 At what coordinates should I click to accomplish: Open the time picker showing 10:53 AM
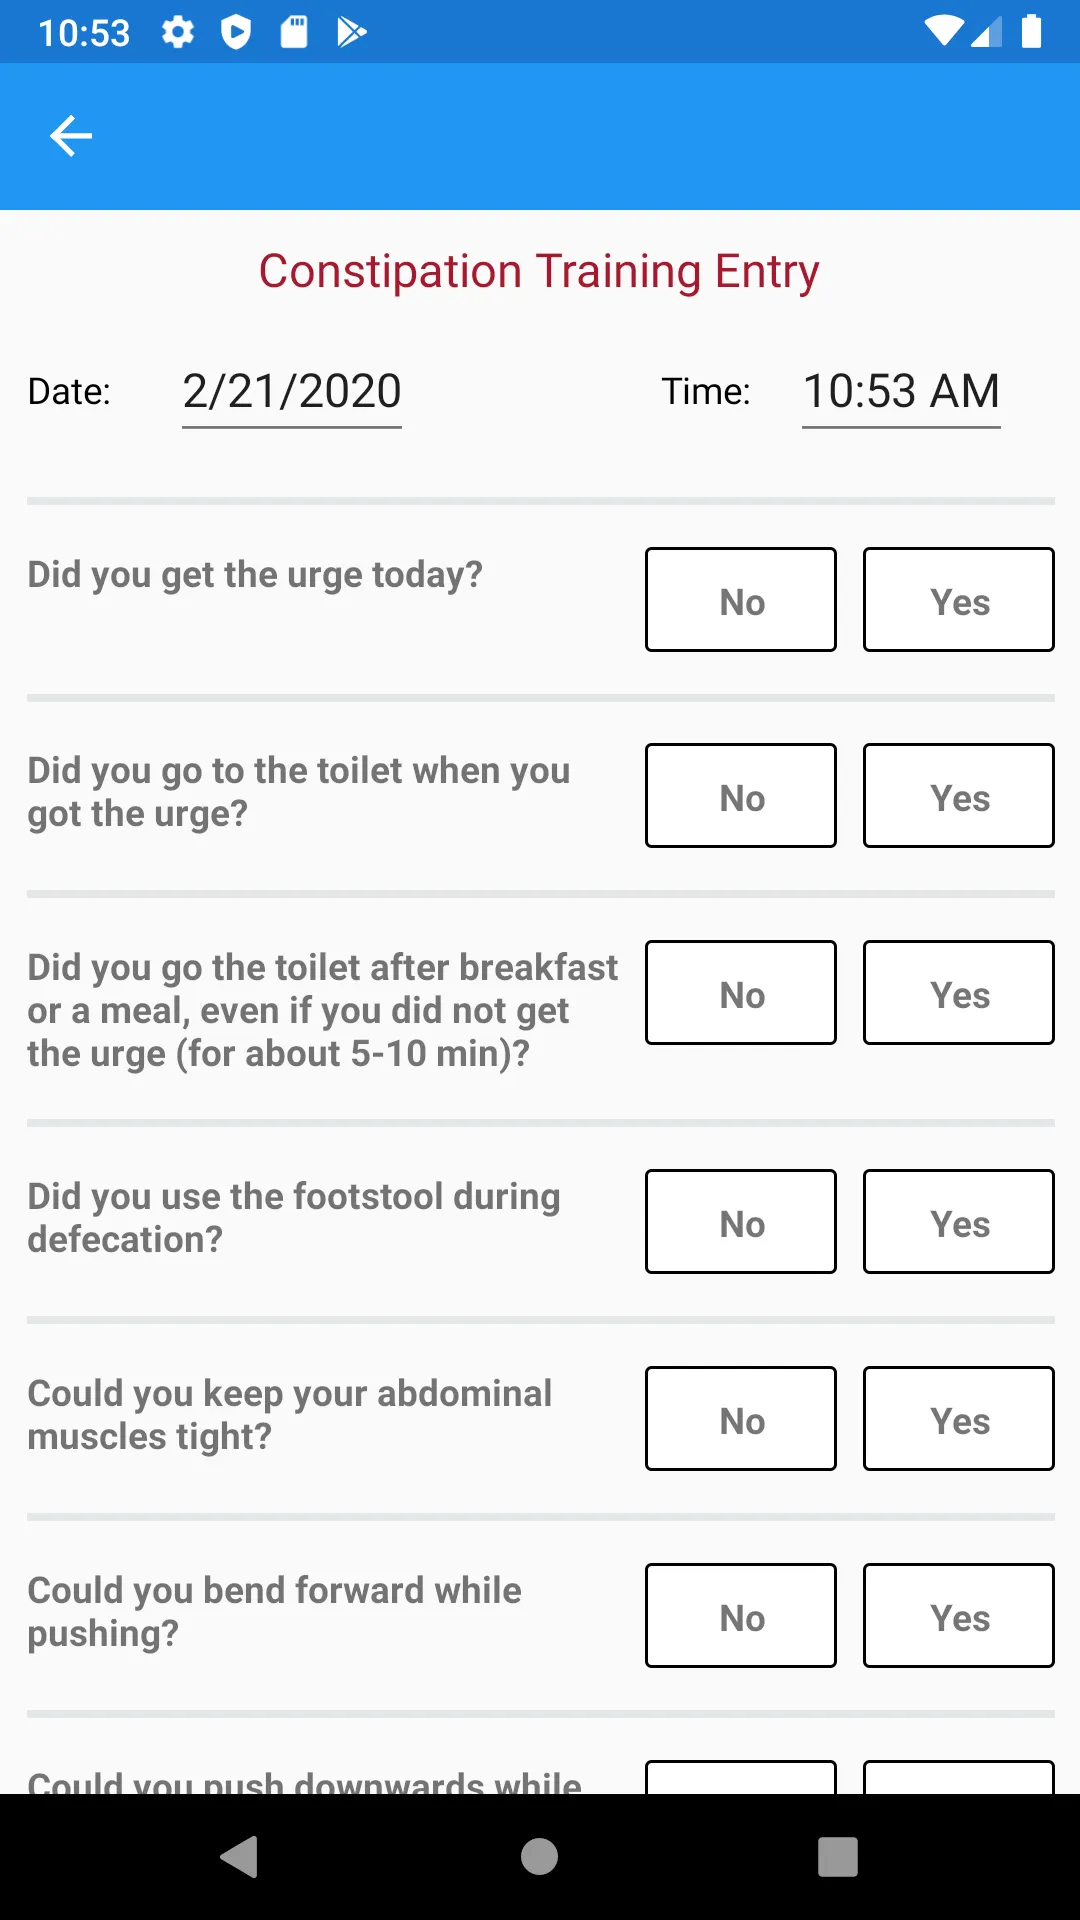(x=901, y=392)
